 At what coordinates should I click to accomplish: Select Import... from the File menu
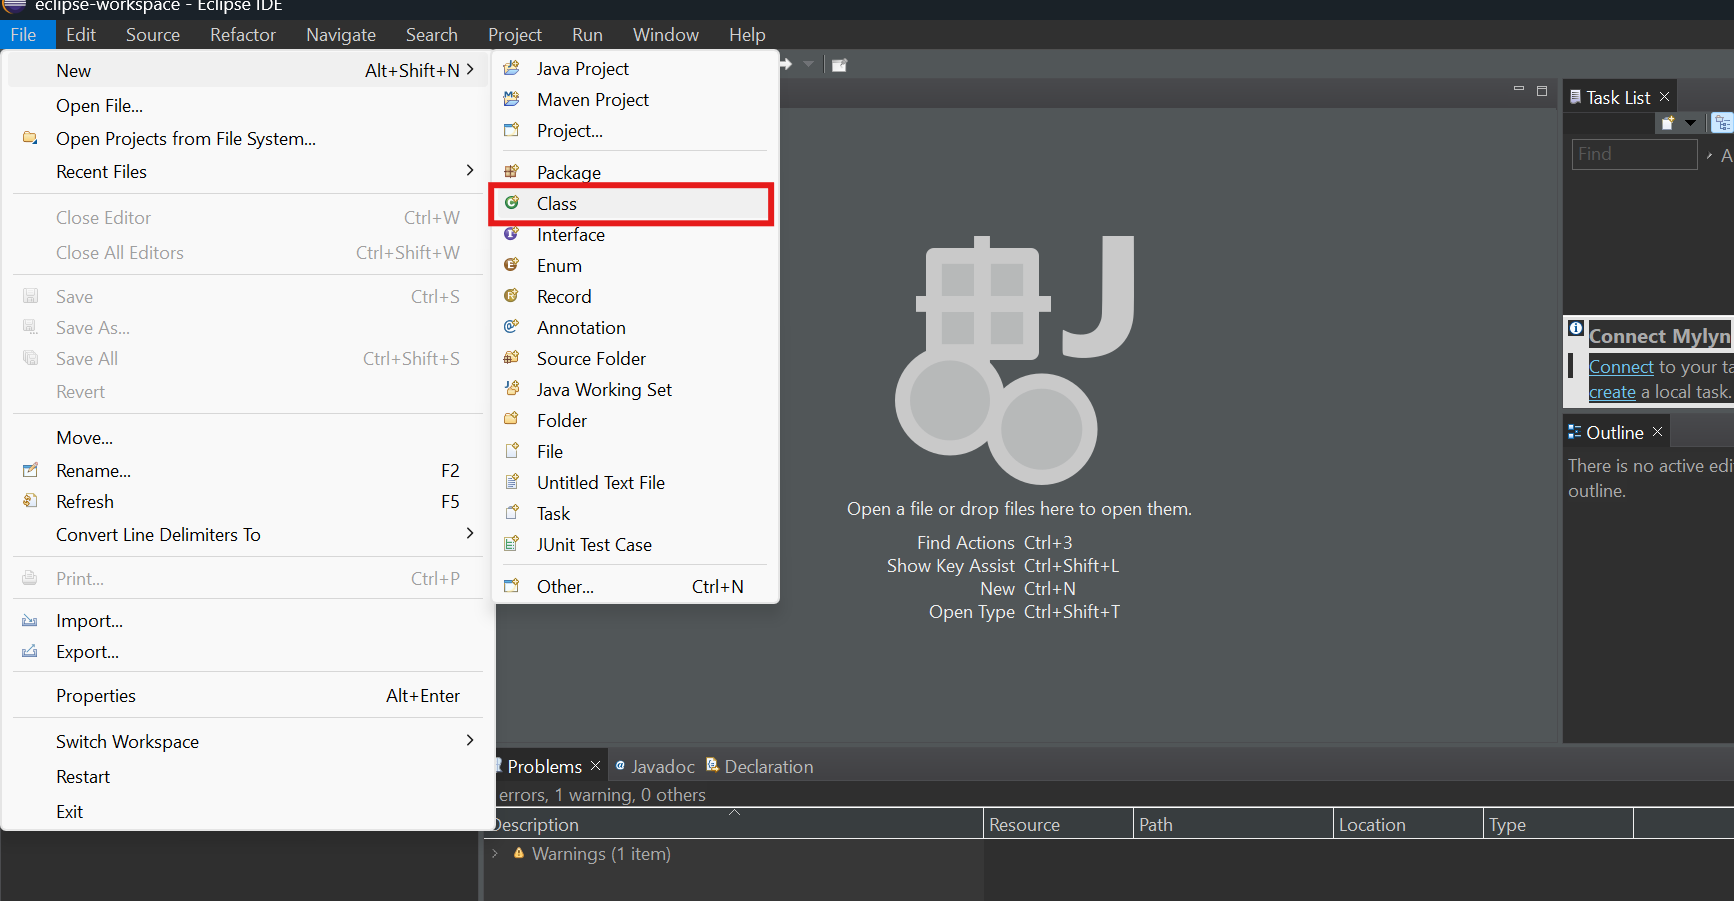coord(248,621)
